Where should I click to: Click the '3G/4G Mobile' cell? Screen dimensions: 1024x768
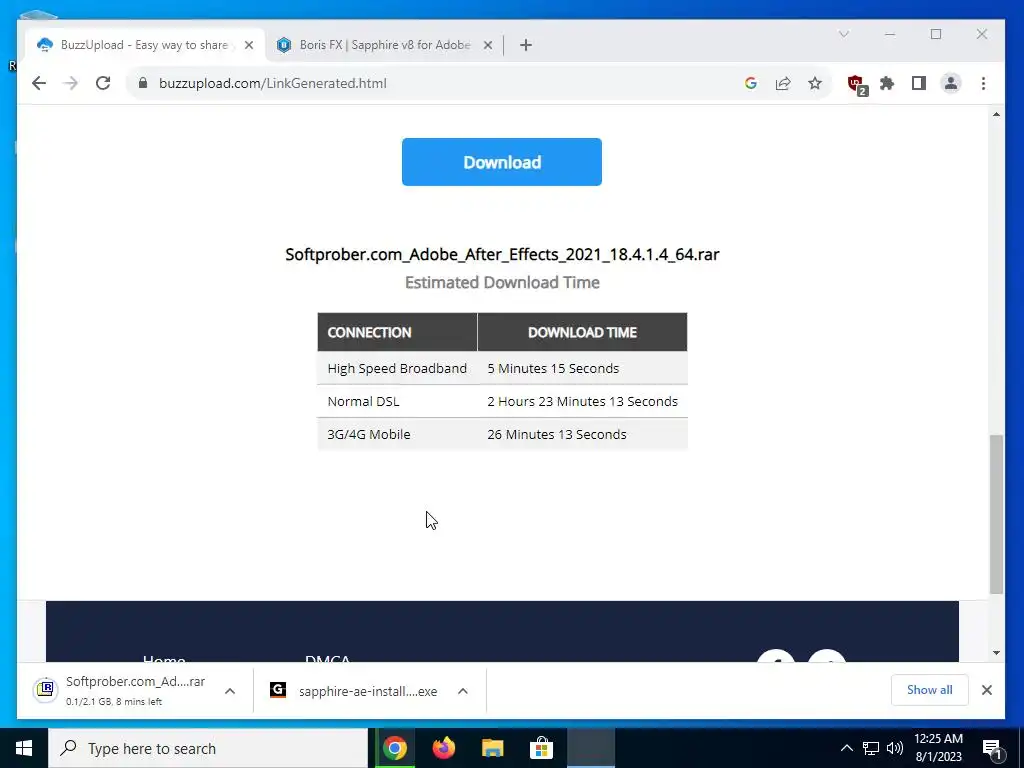[397, 434]
